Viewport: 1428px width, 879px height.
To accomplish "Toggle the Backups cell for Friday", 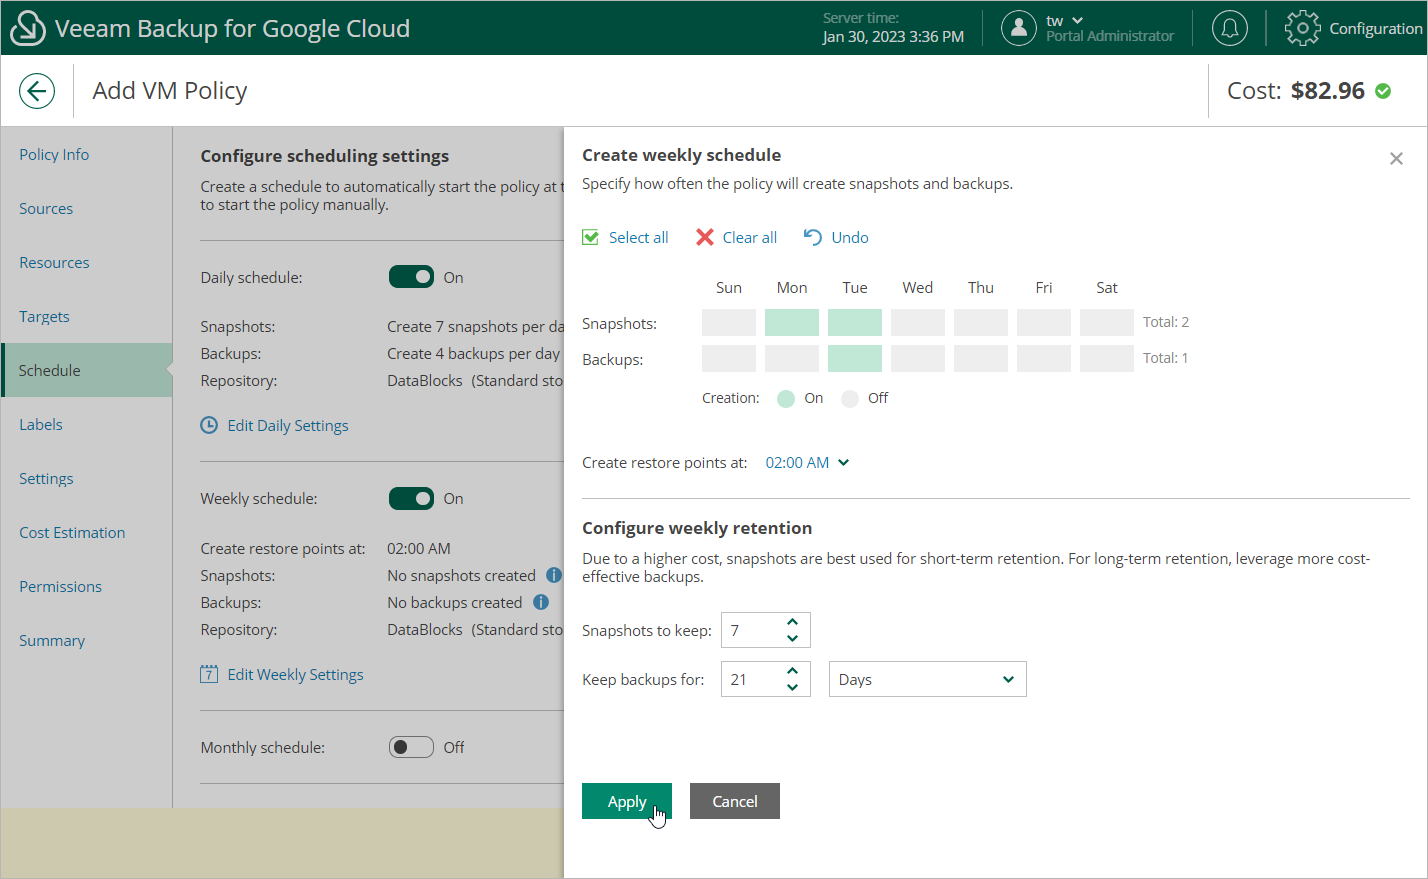I will click(x=1044, y=358).
